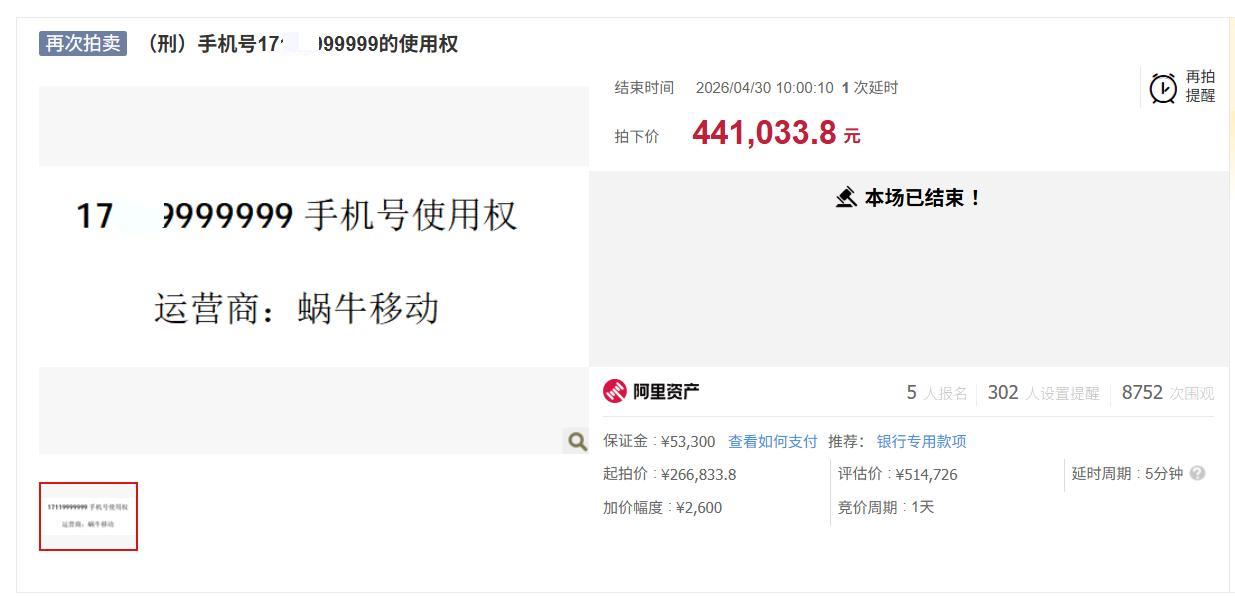Click the 5 人报名 registrant count
1235x605 pixels.
(x=937, y=393)
